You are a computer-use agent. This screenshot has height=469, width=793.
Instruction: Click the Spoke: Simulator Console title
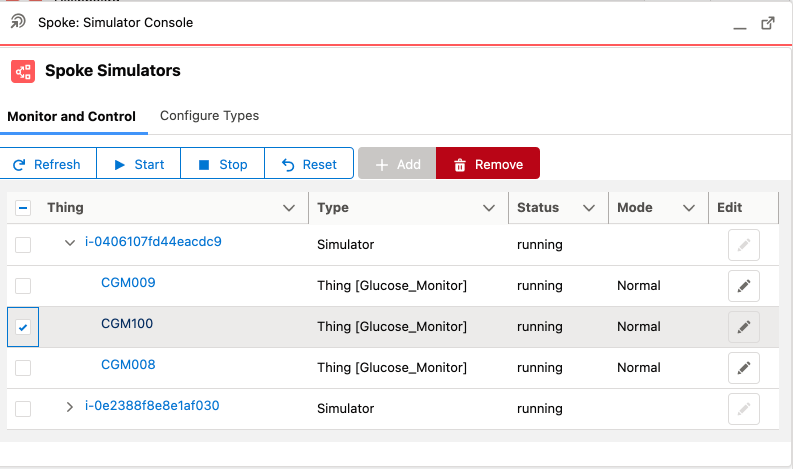click(115, 23)
